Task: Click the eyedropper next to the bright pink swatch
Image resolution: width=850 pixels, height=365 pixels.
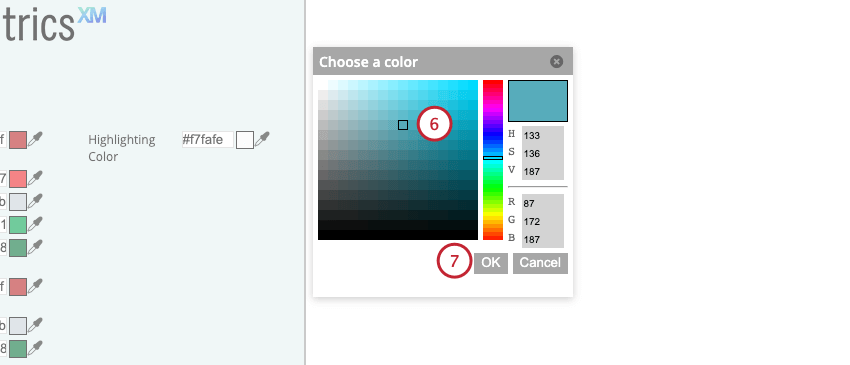Action: click(35, 177)
